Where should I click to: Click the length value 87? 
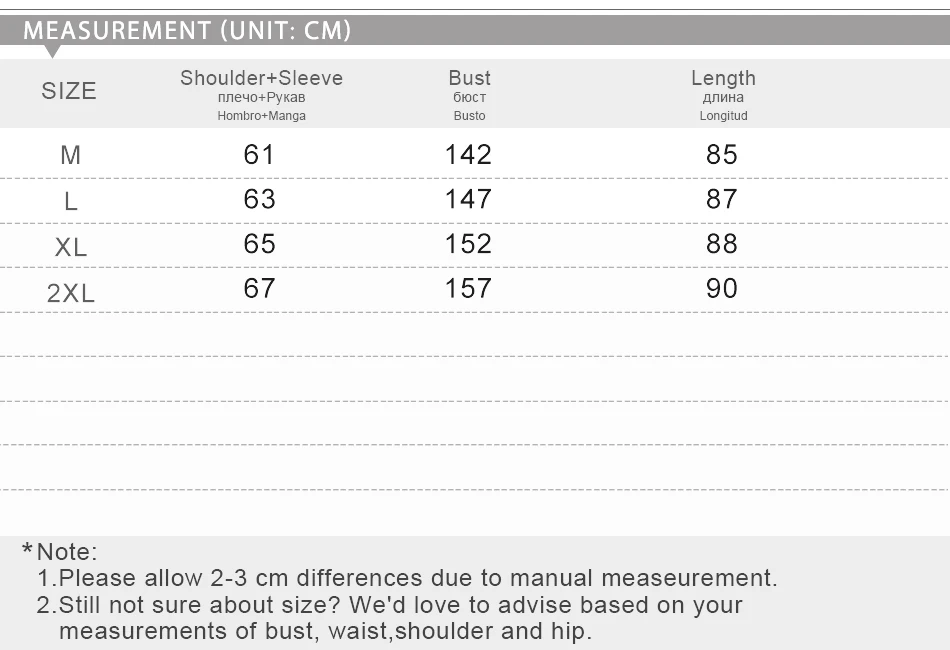click(722, 199)
